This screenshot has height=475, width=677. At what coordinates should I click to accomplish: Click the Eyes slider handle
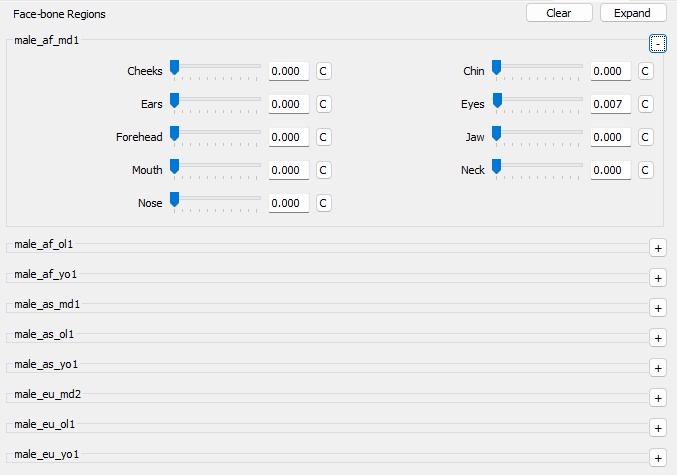point(496,101)
